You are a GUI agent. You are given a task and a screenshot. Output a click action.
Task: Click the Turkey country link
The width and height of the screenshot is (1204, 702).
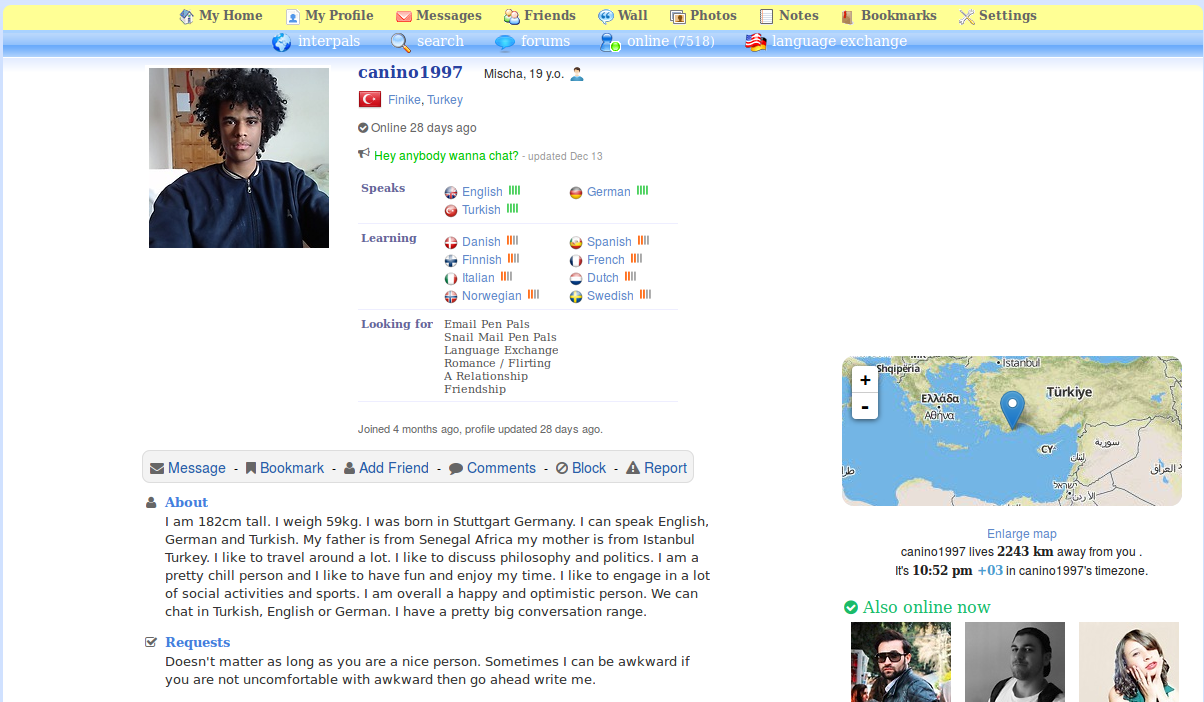tap(445, 100)
